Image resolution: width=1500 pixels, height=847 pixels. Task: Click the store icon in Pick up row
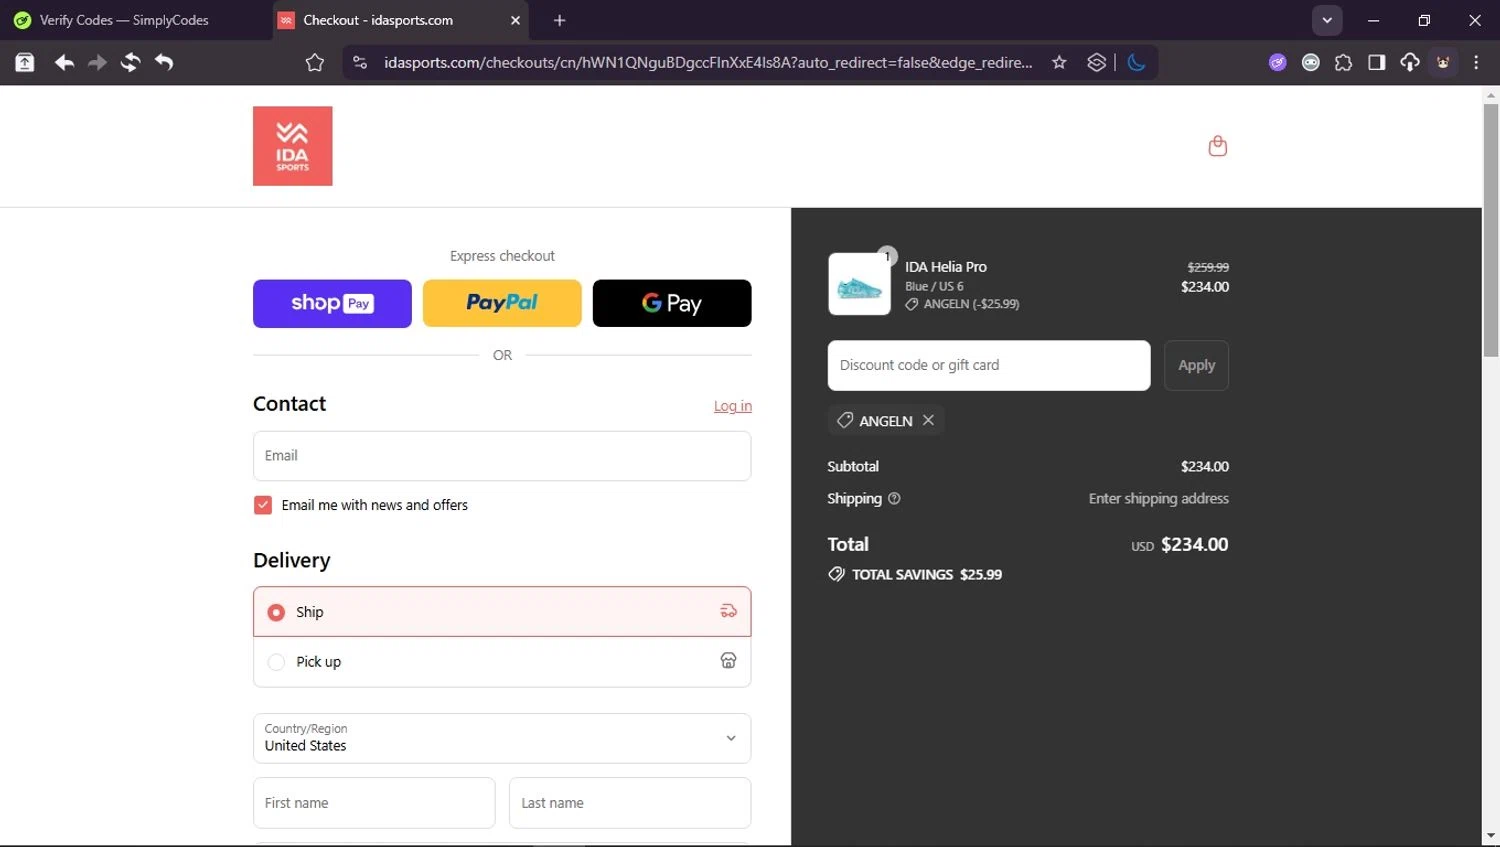click(x=728, y=661)
